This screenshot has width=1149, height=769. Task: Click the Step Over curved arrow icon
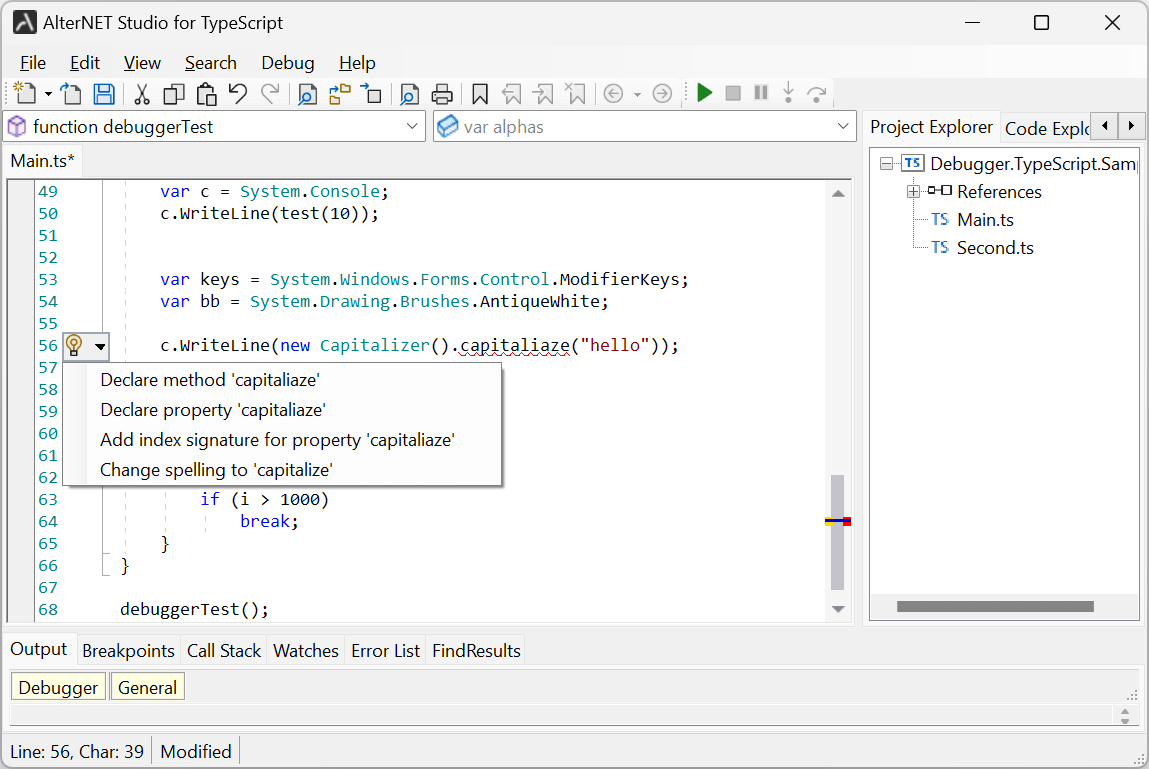tap(816, 94)
